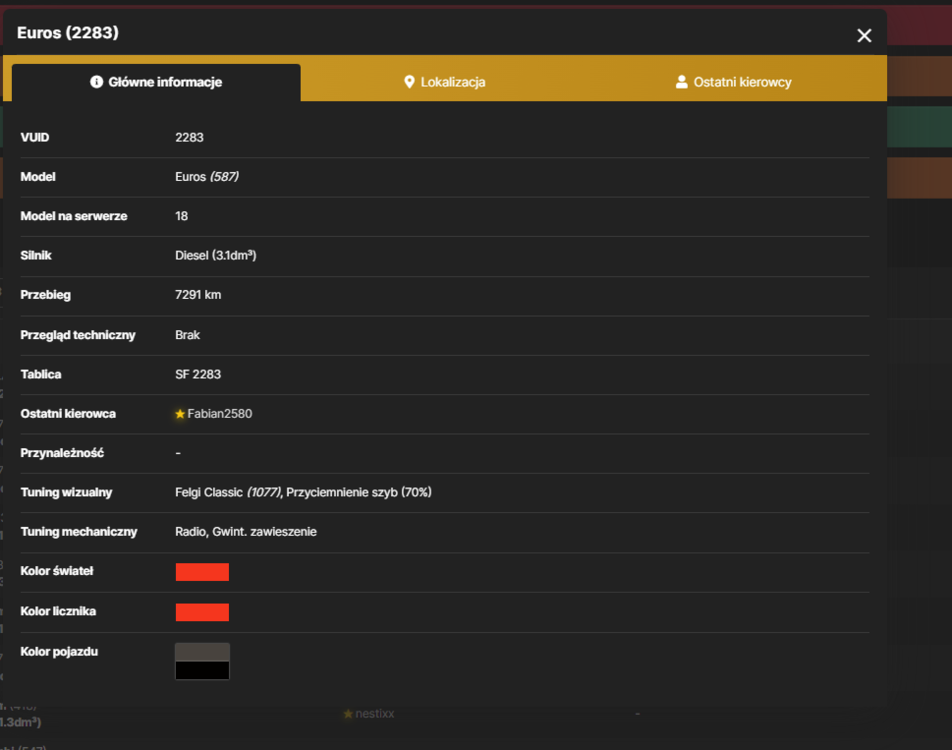Screen dimensions: 952x750
Task: Click the nestixx username below the dialog
Action: click(x=375, y=714)
